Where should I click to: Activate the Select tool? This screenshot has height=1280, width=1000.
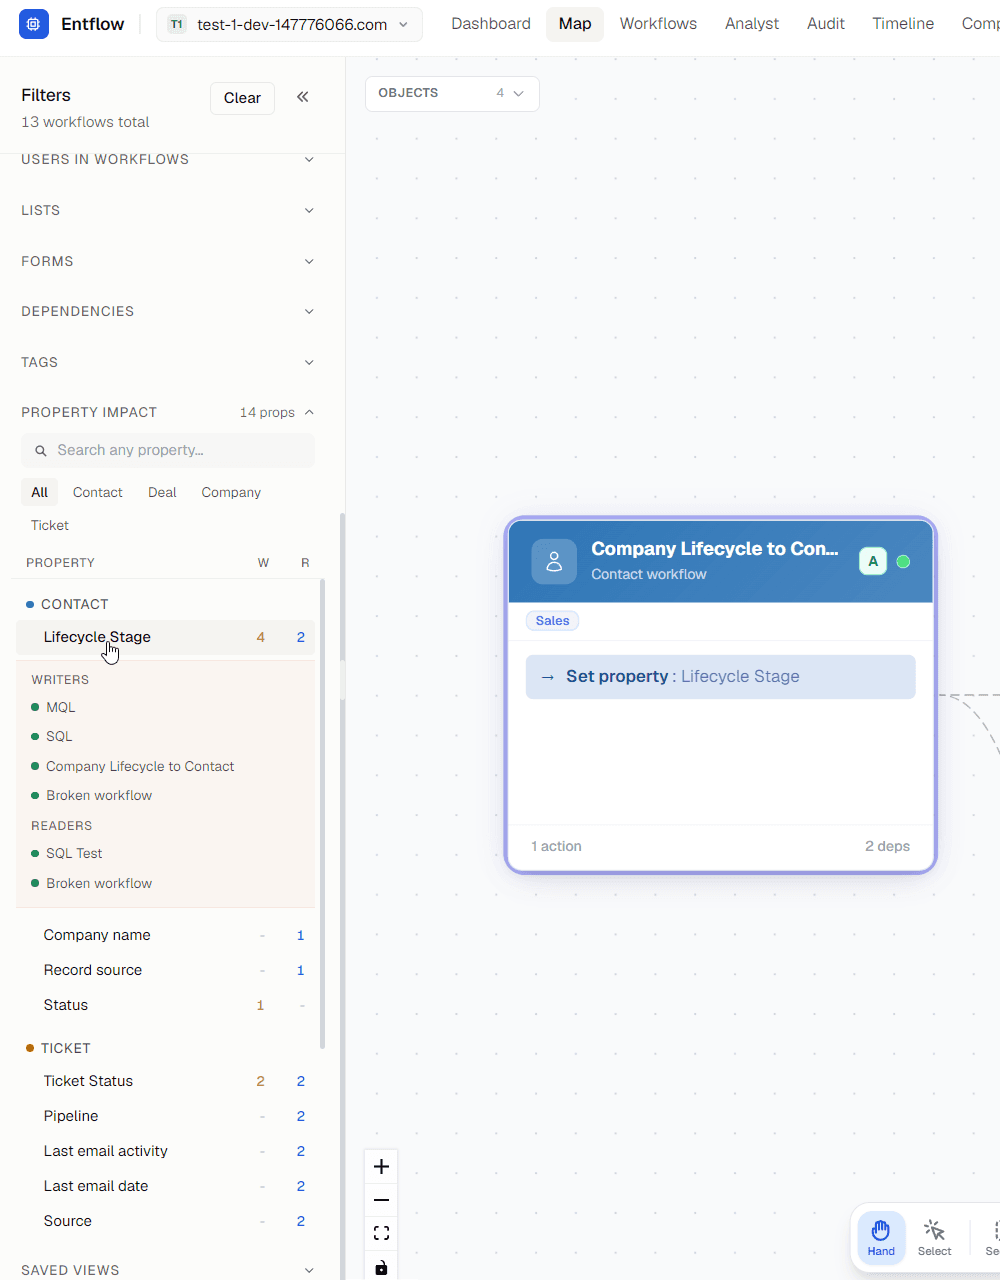934,1238
